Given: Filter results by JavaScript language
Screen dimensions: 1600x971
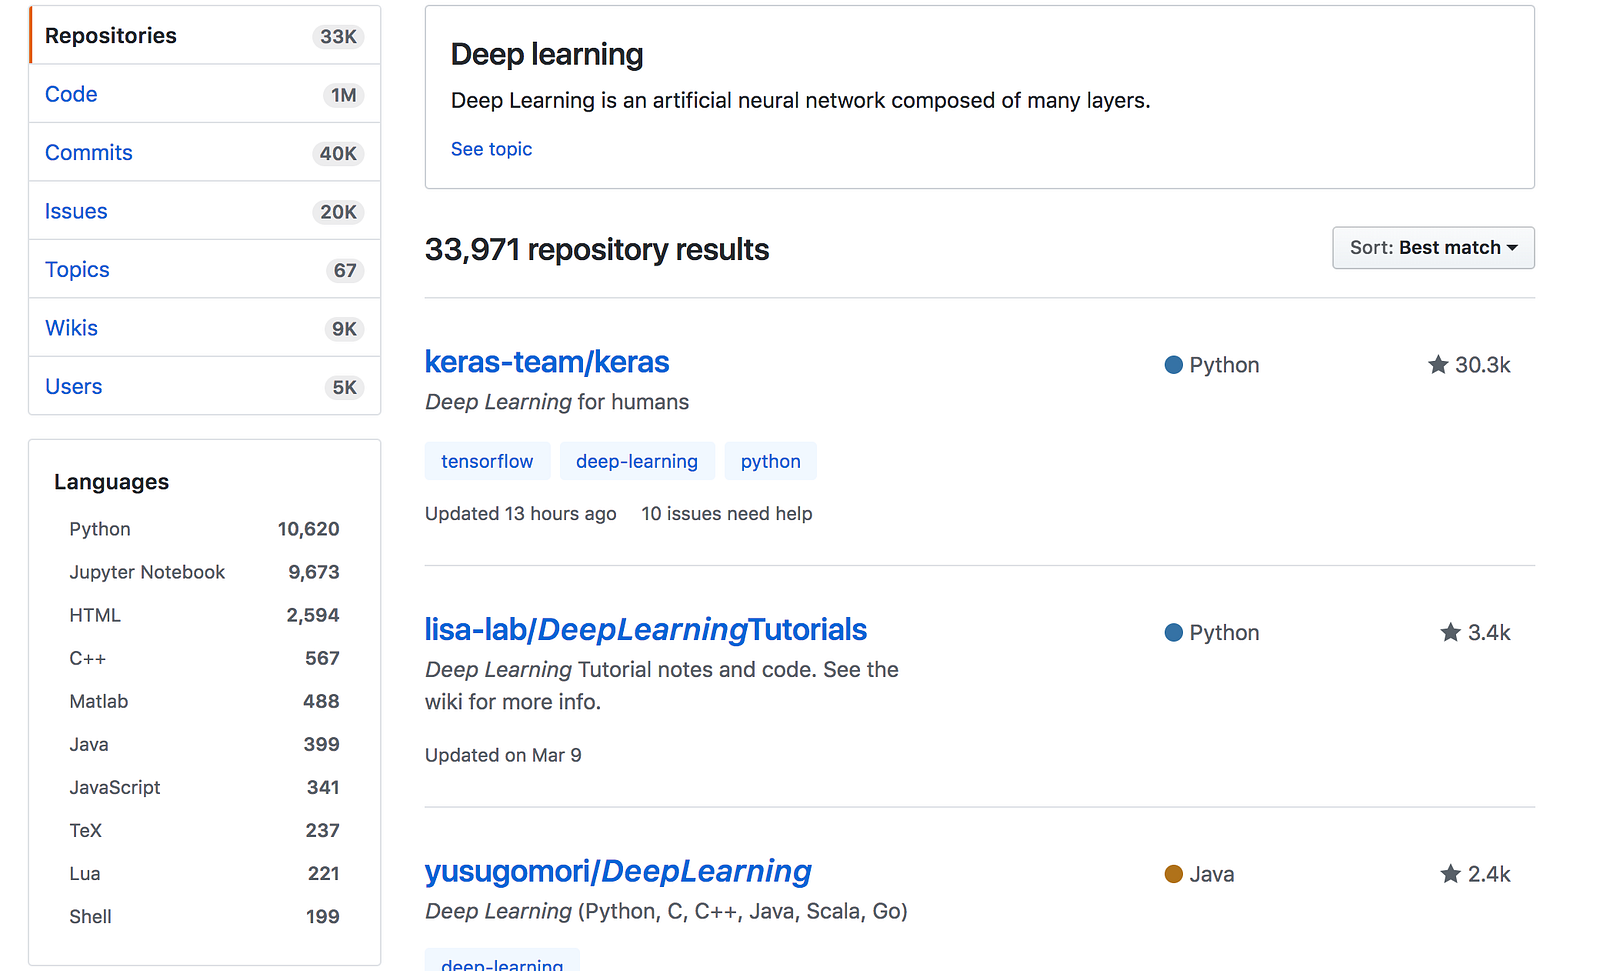Looking at the screenshot, I should pos(204,787).
